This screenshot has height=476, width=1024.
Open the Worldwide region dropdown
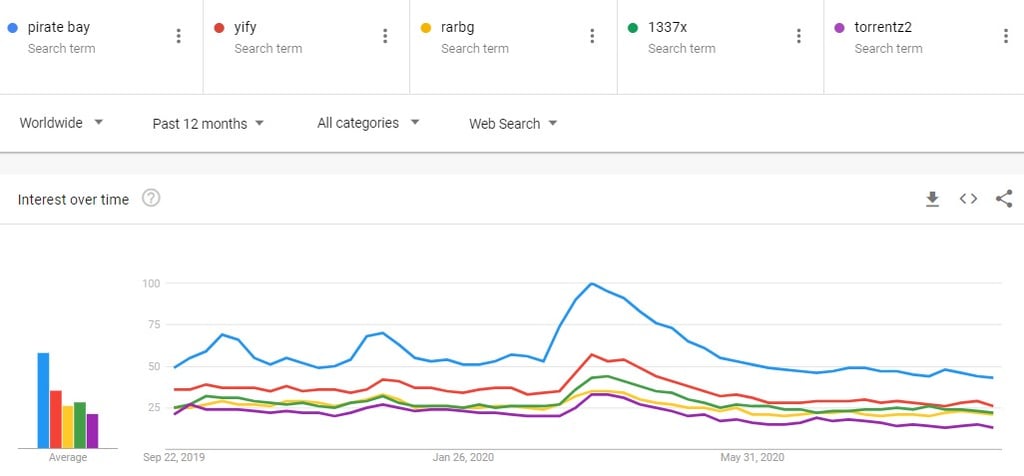click(61, 123)
